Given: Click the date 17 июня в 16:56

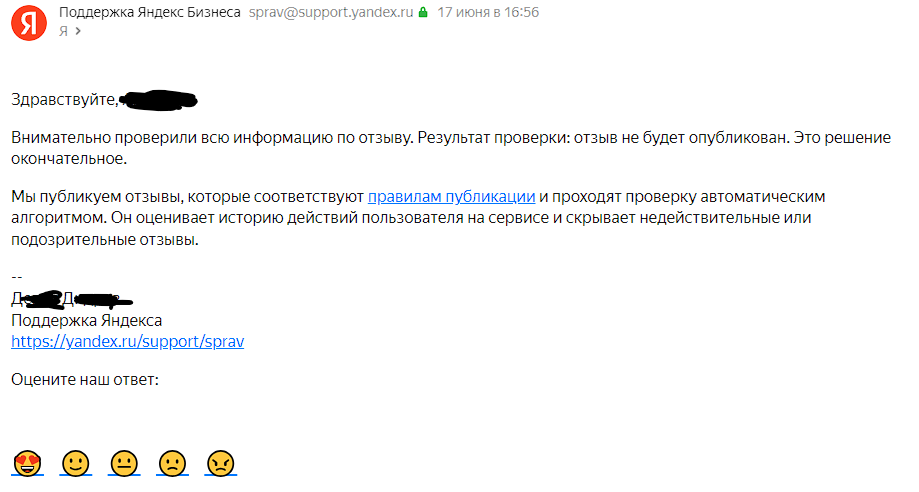Looking at the screenshot, I should 489,13.
